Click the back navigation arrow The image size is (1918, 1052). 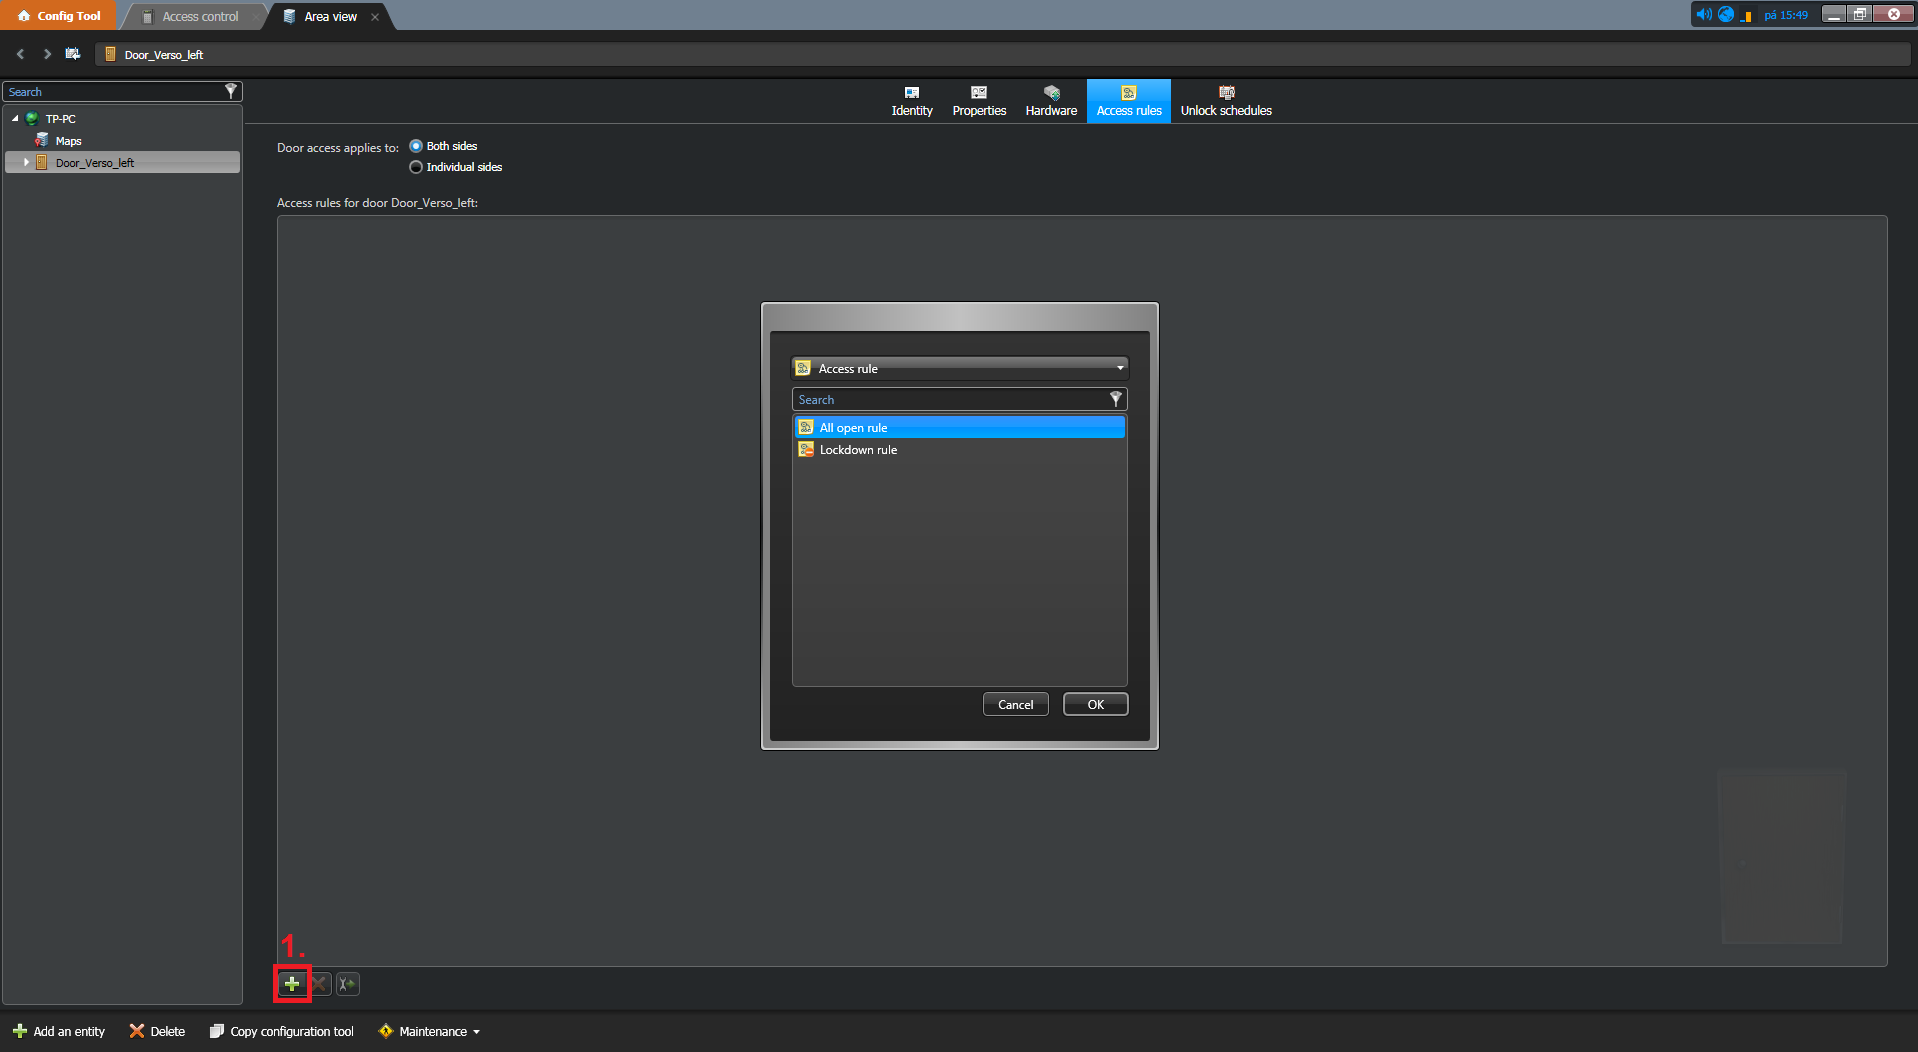pos(20,54)
